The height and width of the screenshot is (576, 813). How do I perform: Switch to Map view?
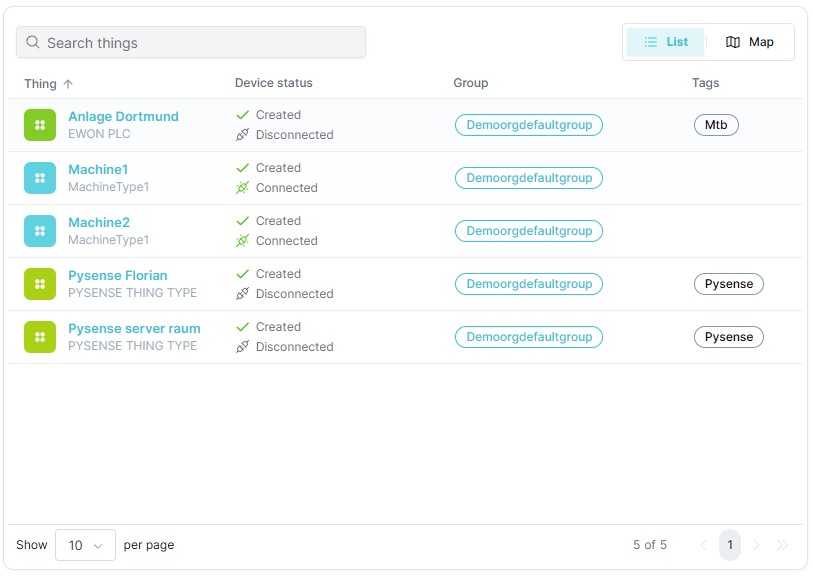(x=749, y=42)
